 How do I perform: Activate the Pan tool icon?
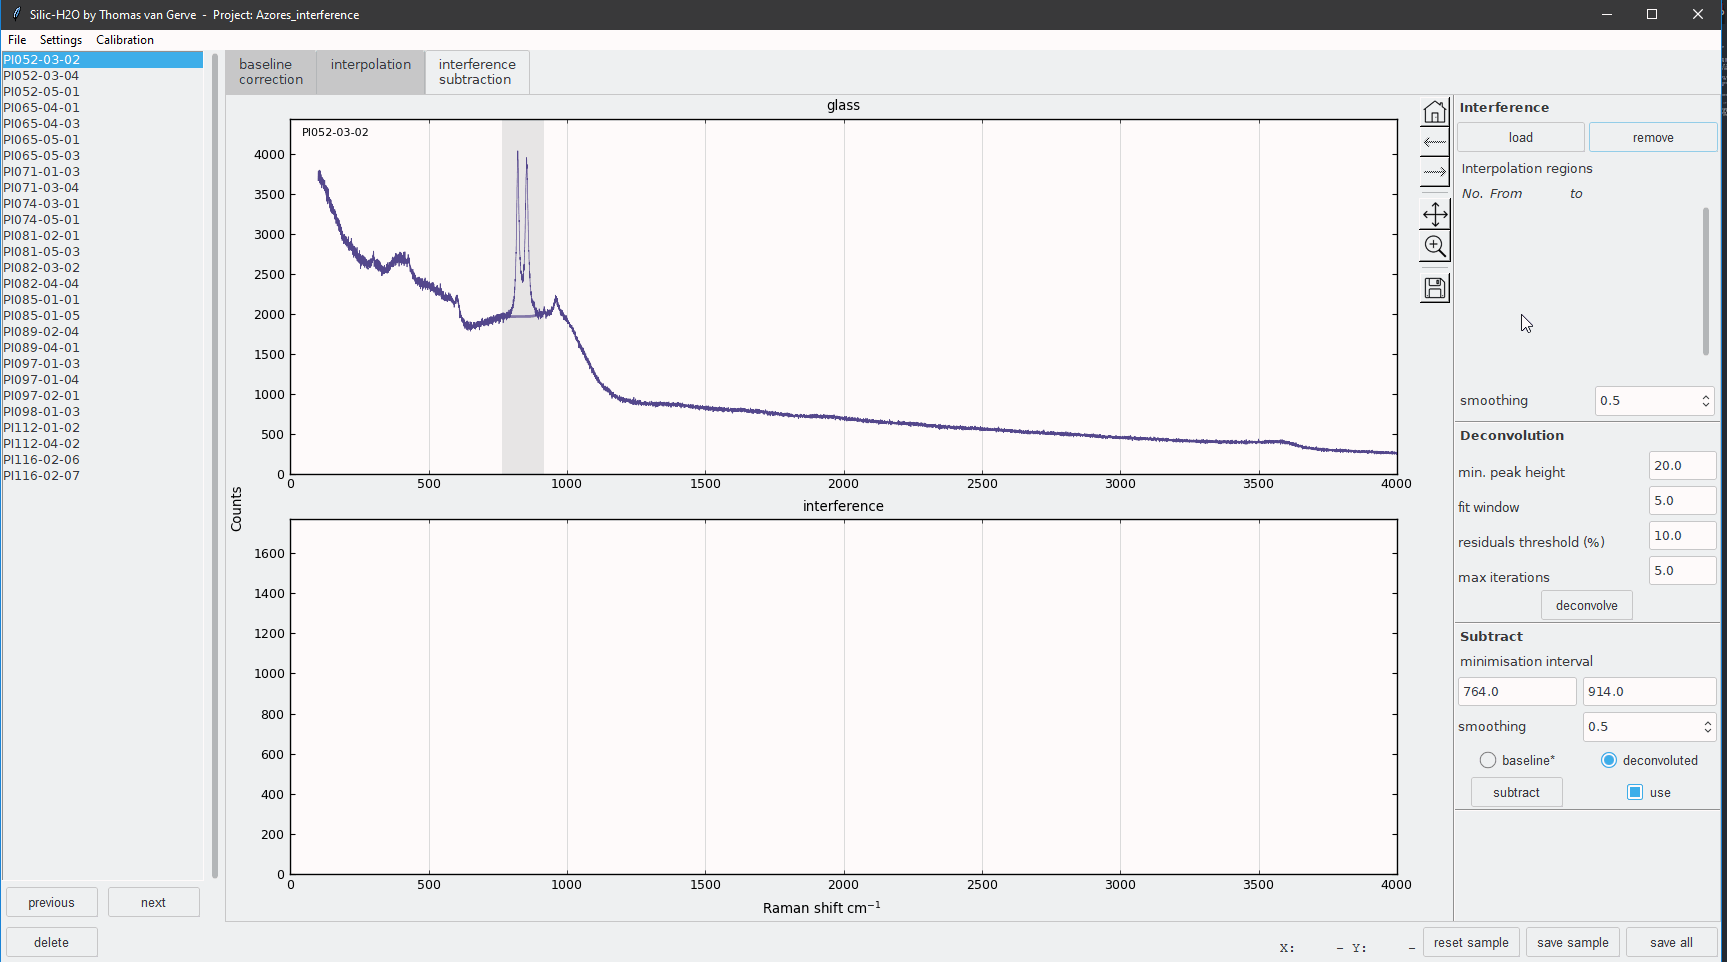1434,214
